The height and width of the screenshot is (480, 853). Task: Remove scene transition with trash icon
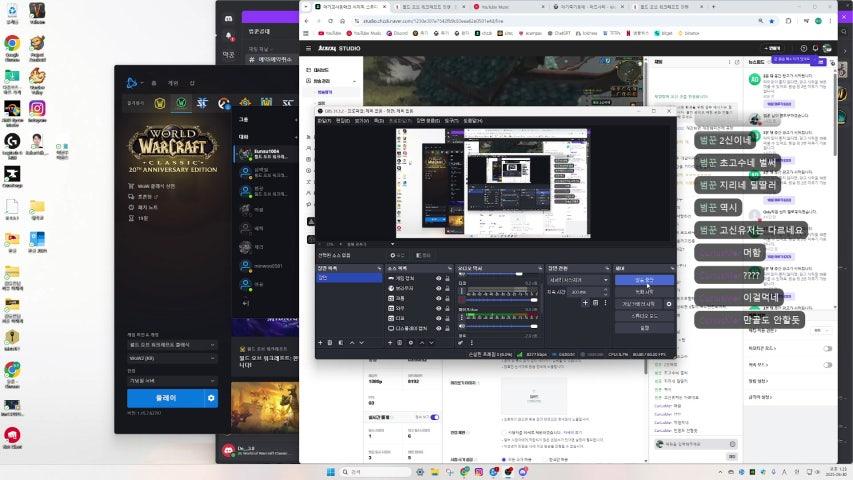[595, 303]
